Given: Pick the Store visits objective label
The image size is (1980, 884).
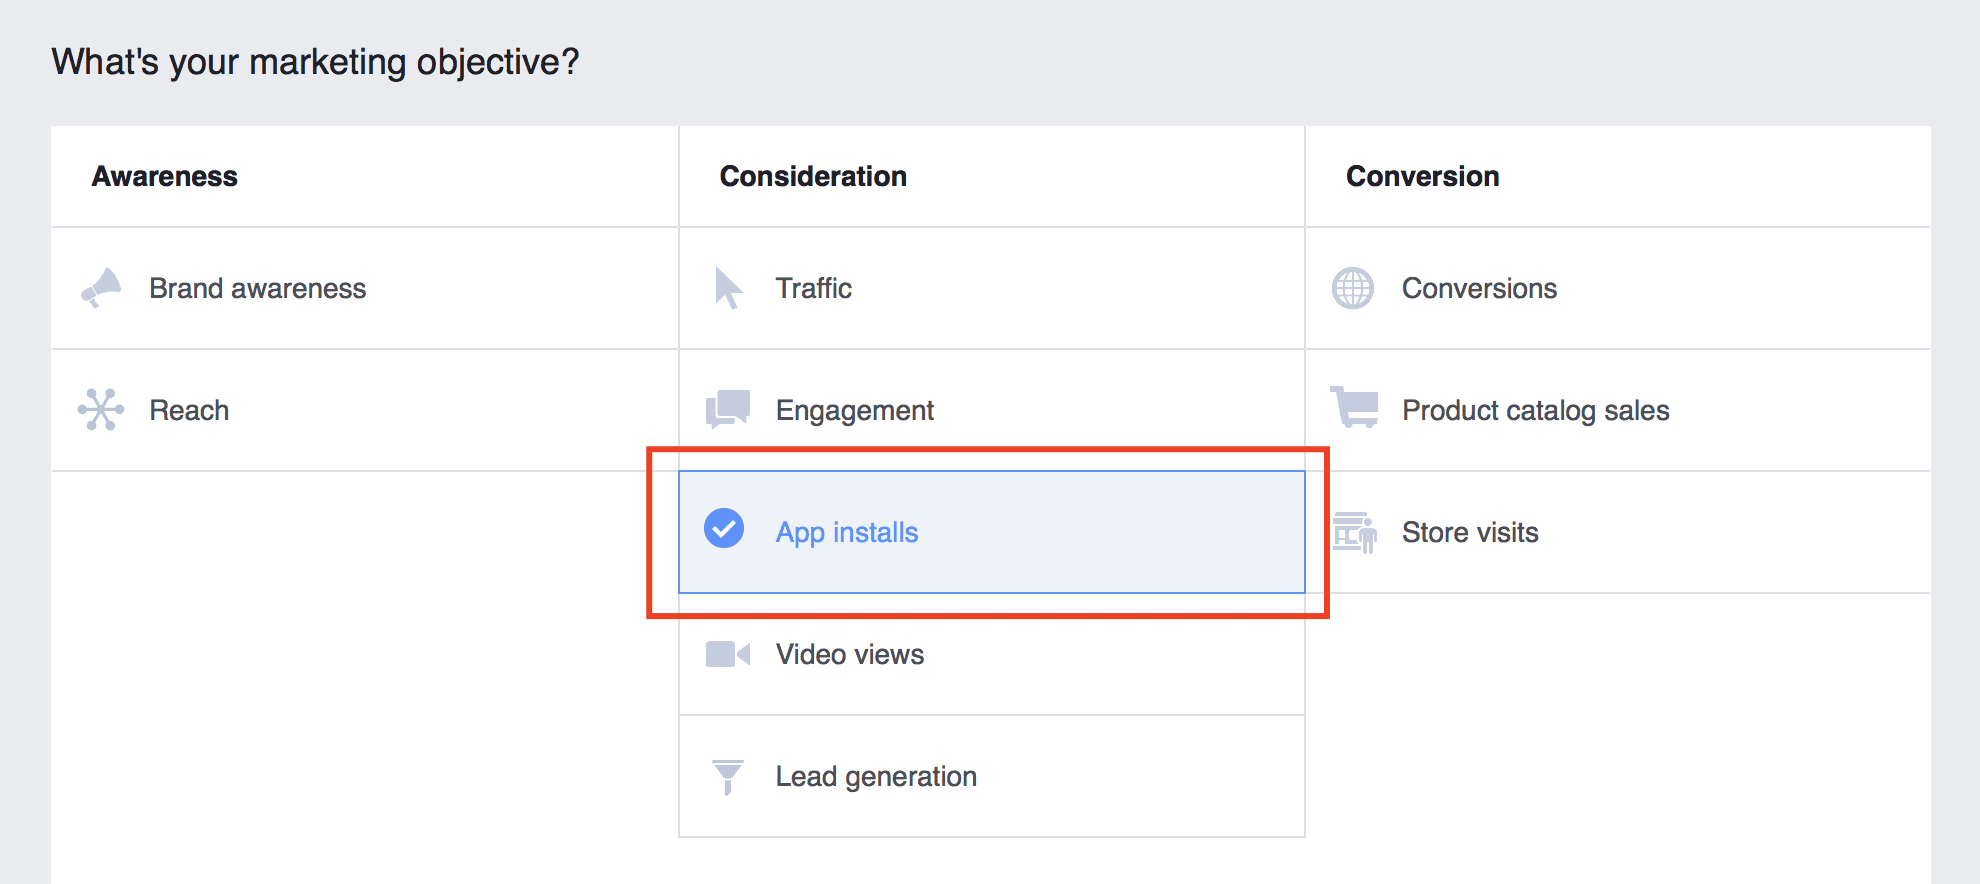Looking at the screenshot, I should click(x=1470, y=532).
